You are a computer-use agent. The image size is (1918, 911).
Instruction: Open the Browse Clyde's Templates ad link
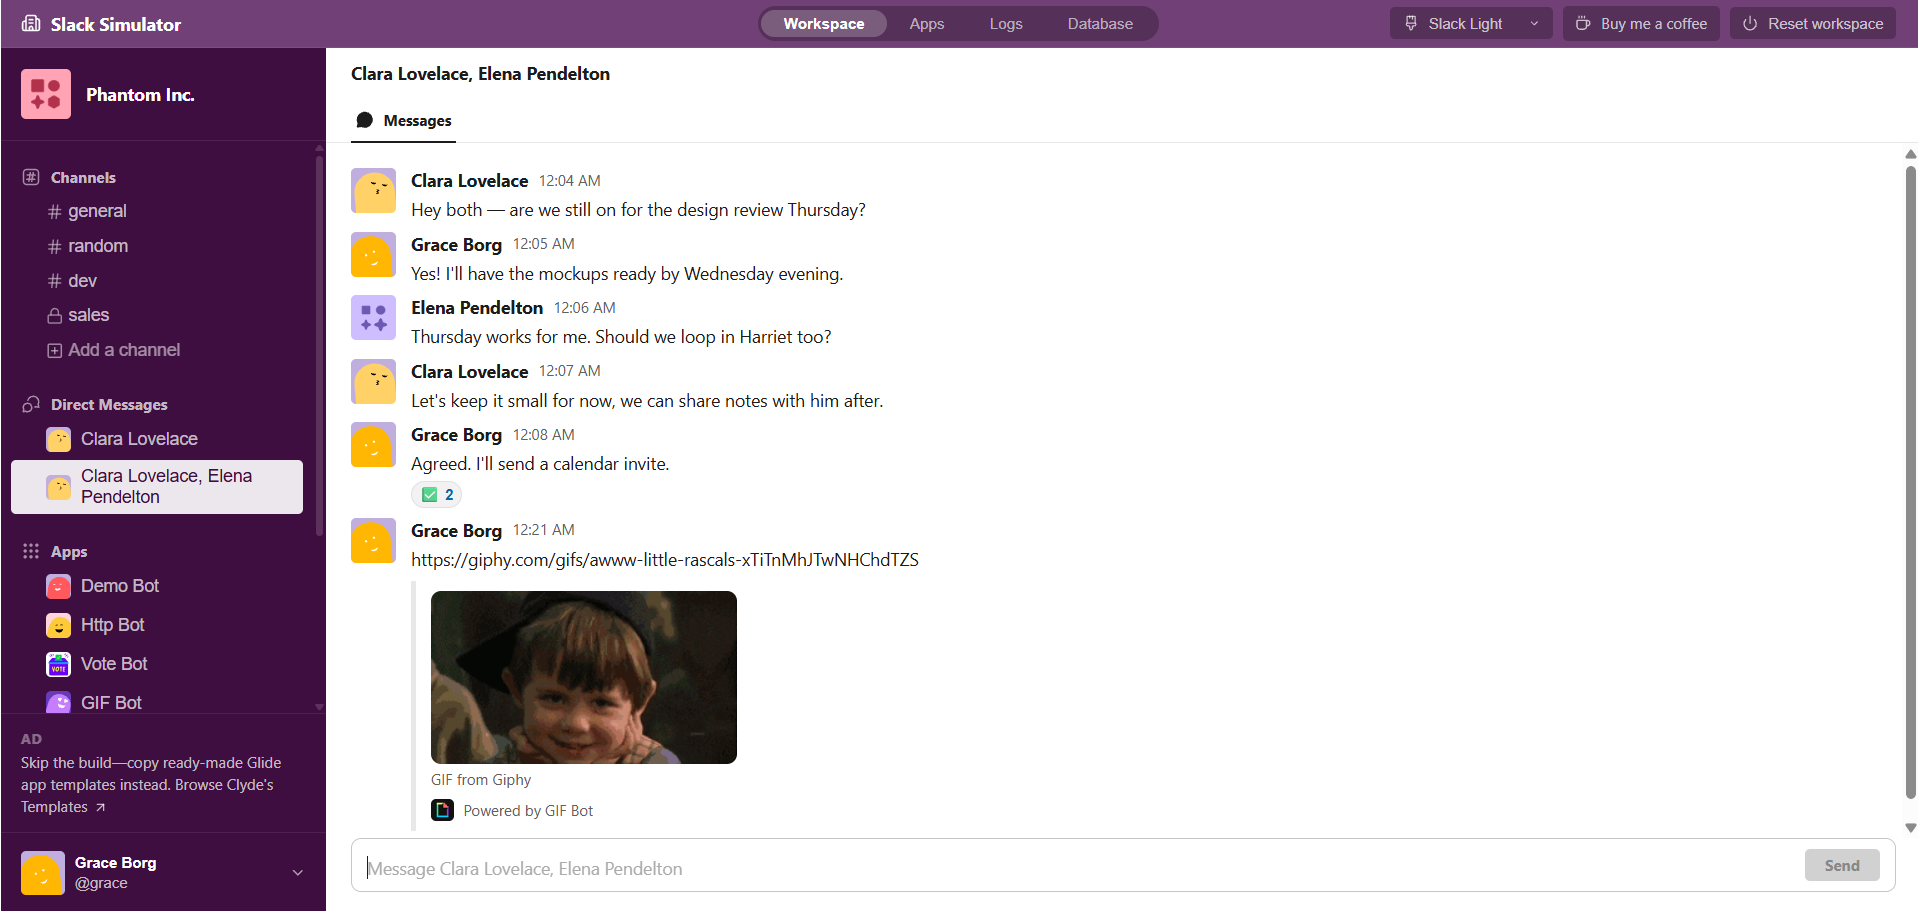click(147, 796)
